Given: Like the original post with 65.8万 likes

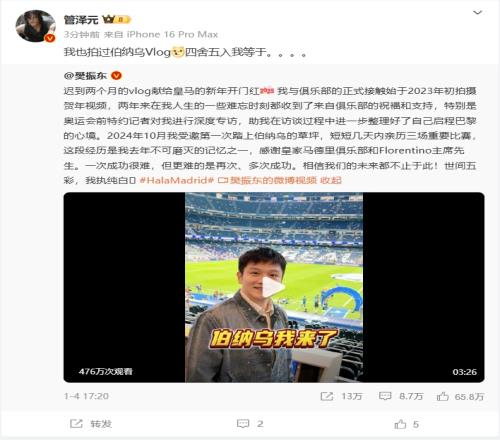Looking at the screenshot, I should 460,396.
